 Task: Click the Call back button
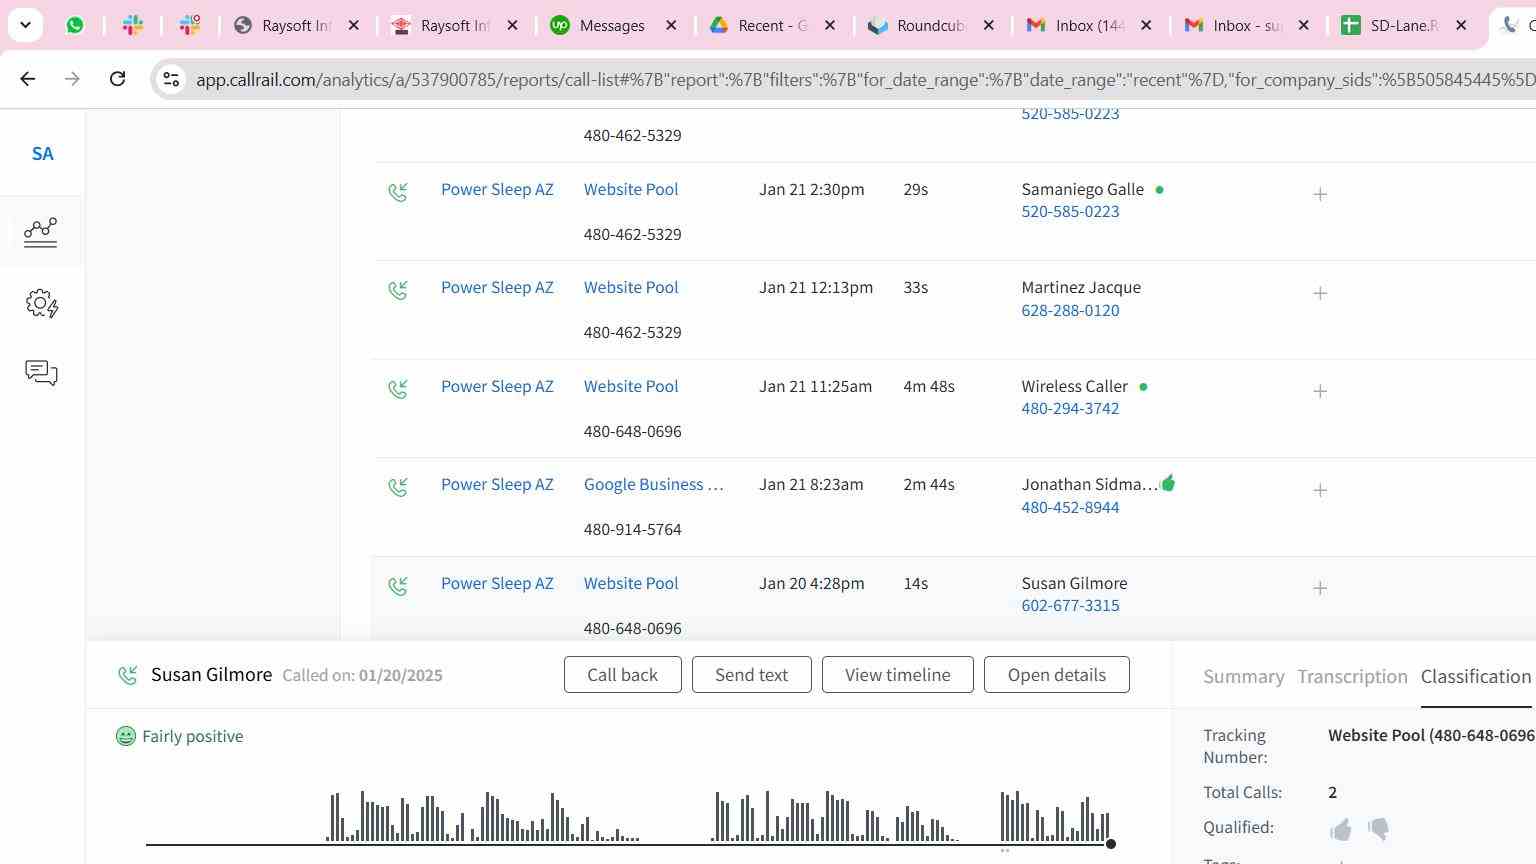tap(622, 675)
